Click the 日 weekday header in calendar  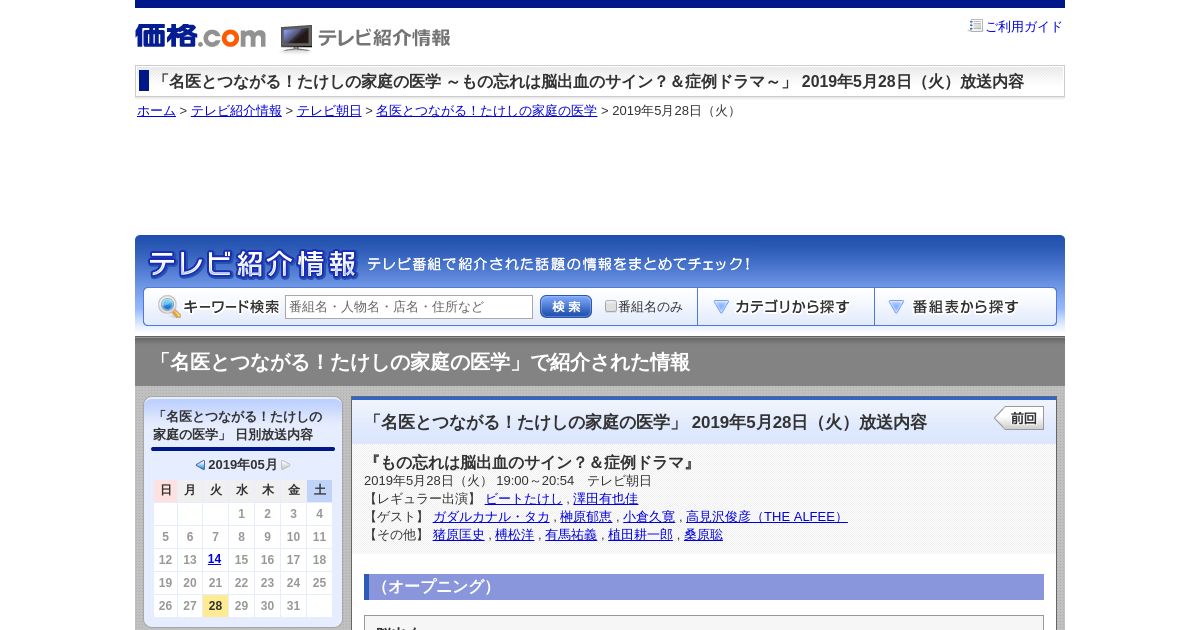coord(166,490)
